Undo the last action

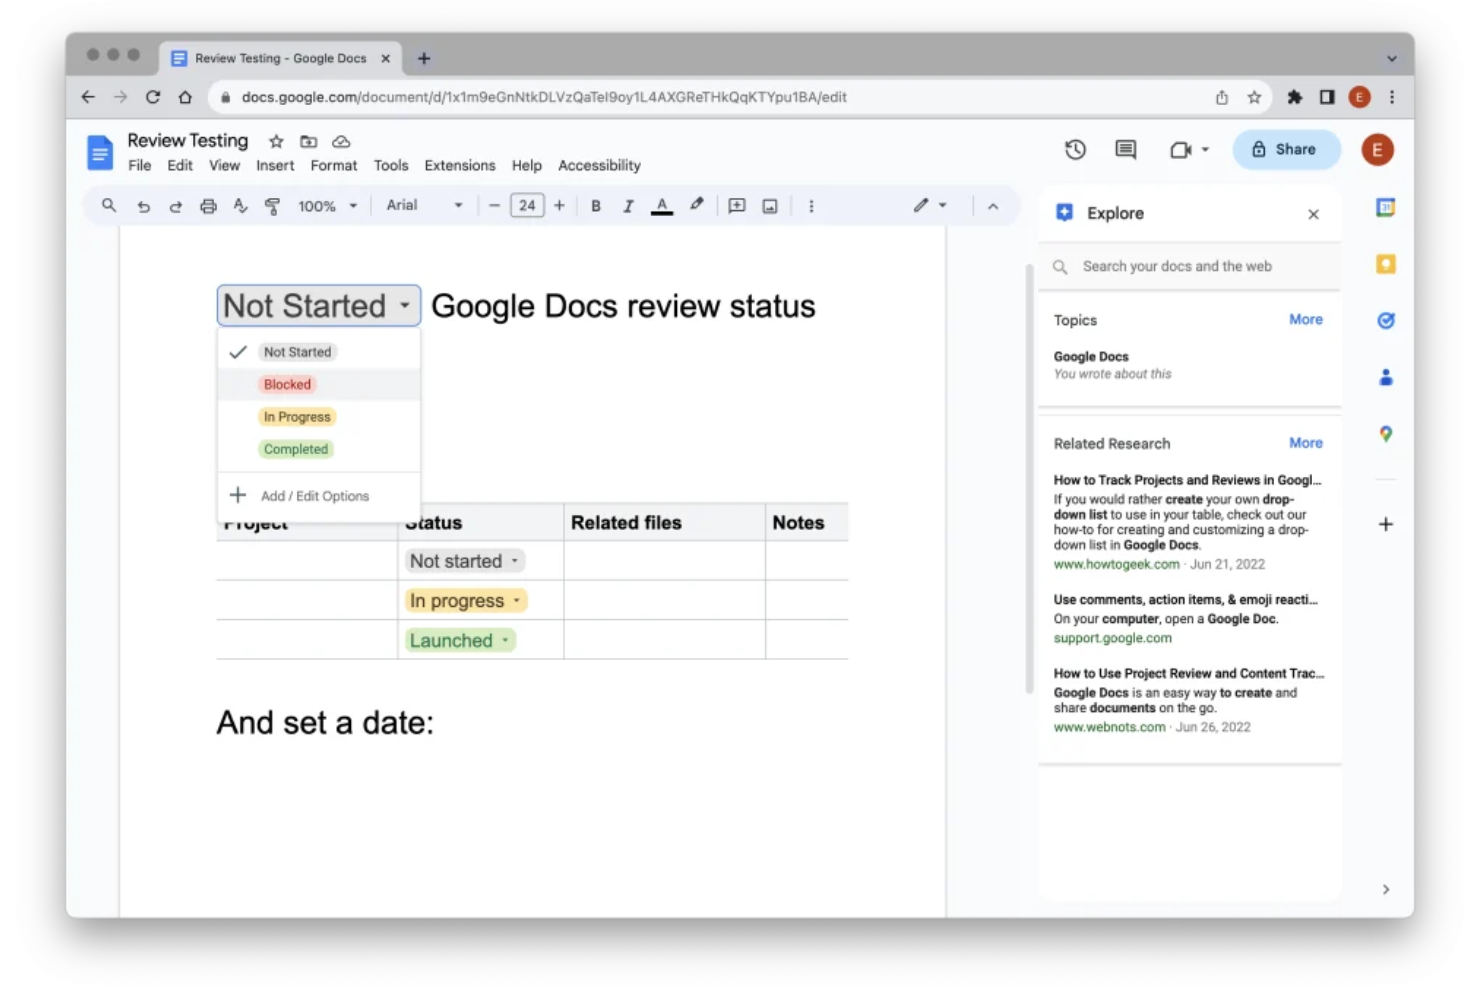coord(143,206)
